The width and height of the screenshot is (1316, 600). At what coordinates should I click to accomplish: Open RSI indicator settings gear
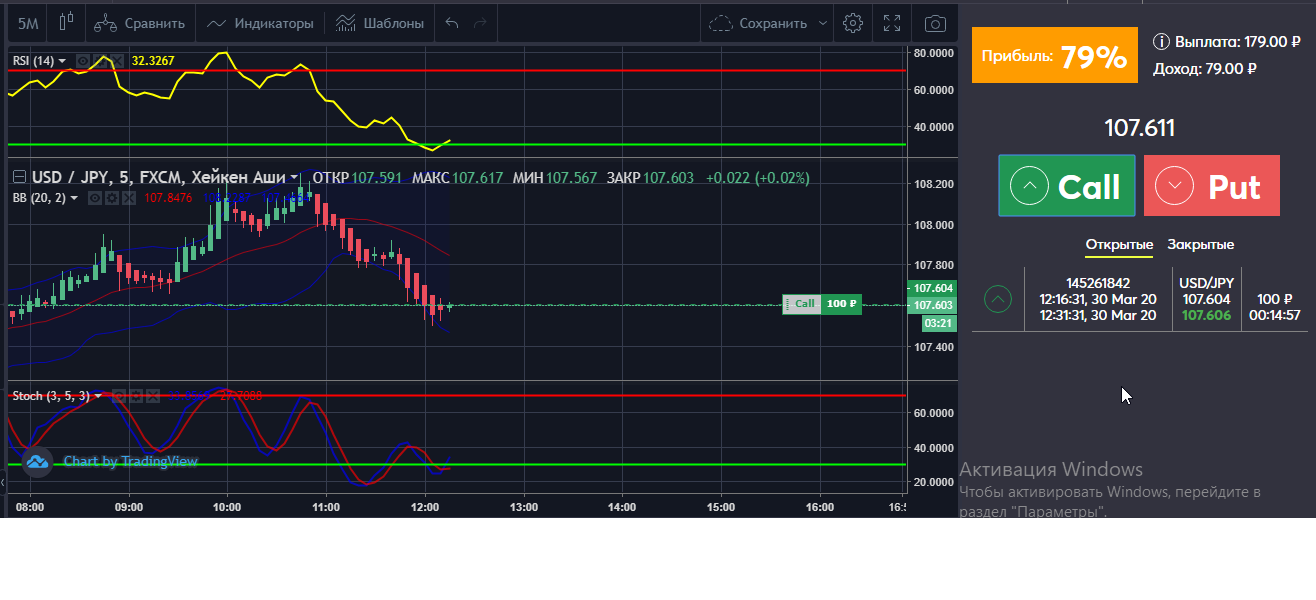click(x=100, y=61)
